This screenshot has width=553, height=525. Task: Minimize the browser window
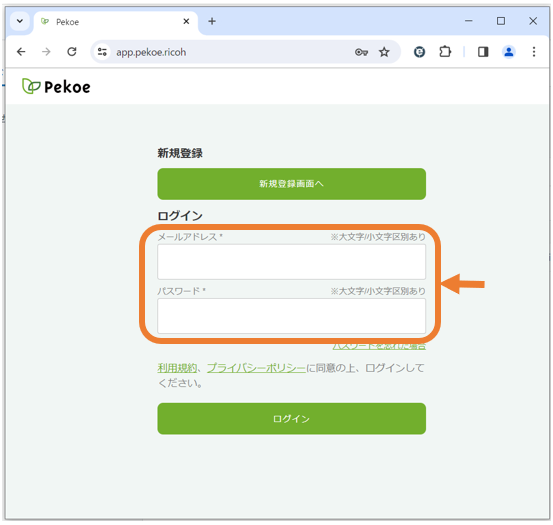(468, 21)
